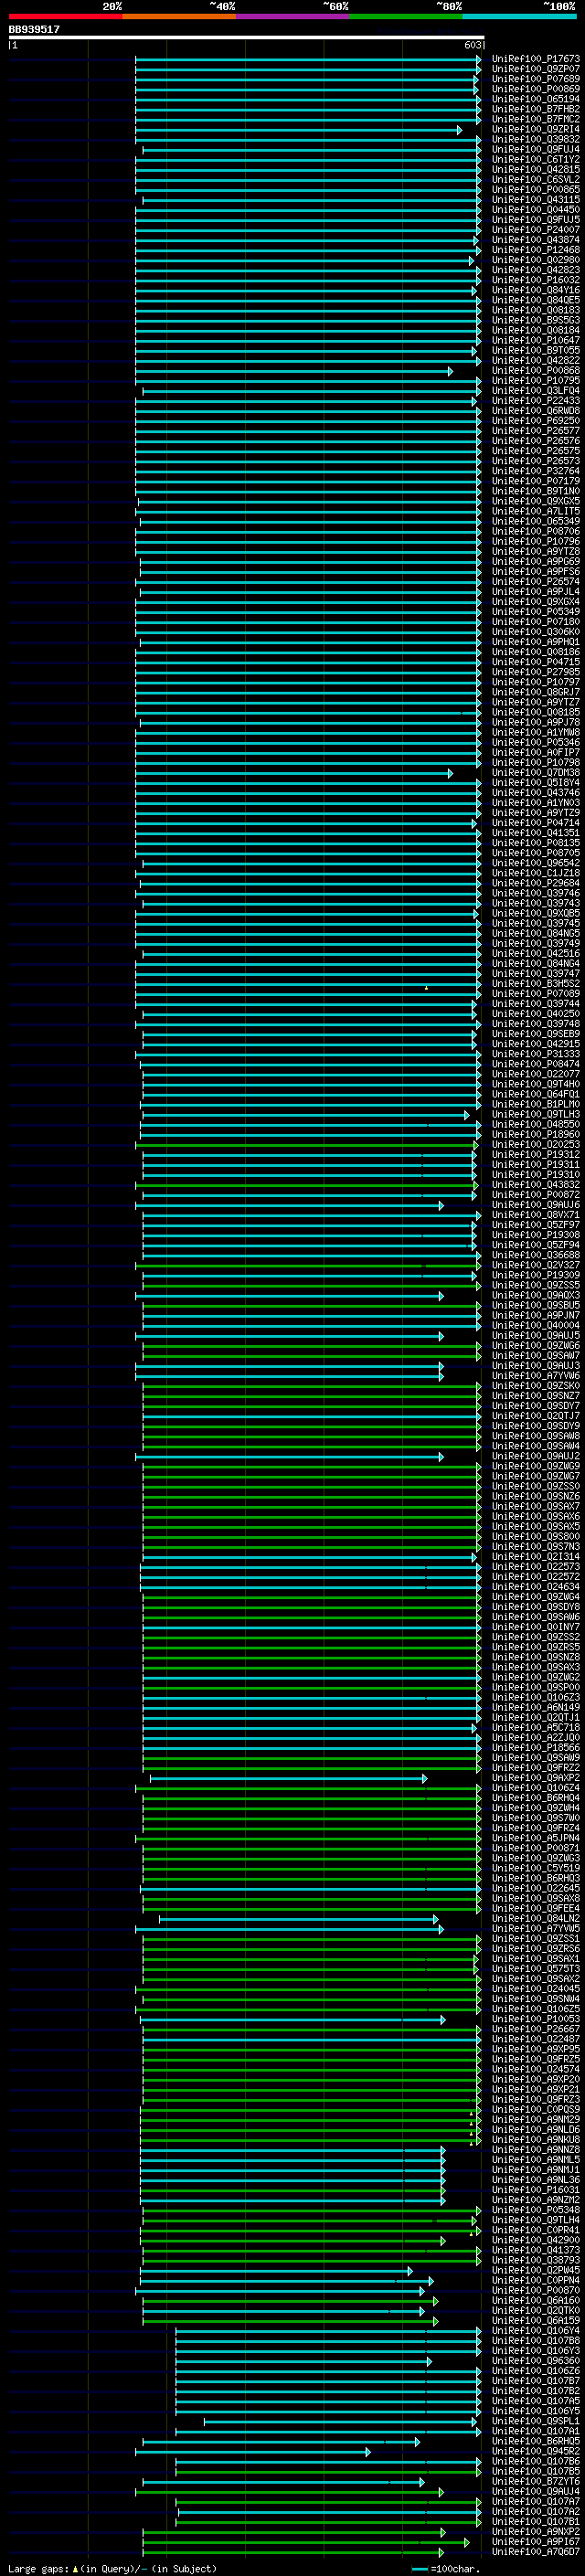Select label UniRef100_A9PI67
Image resolution: width=585 pixels, height=2576 pixels.
(x=536, y=2541)
